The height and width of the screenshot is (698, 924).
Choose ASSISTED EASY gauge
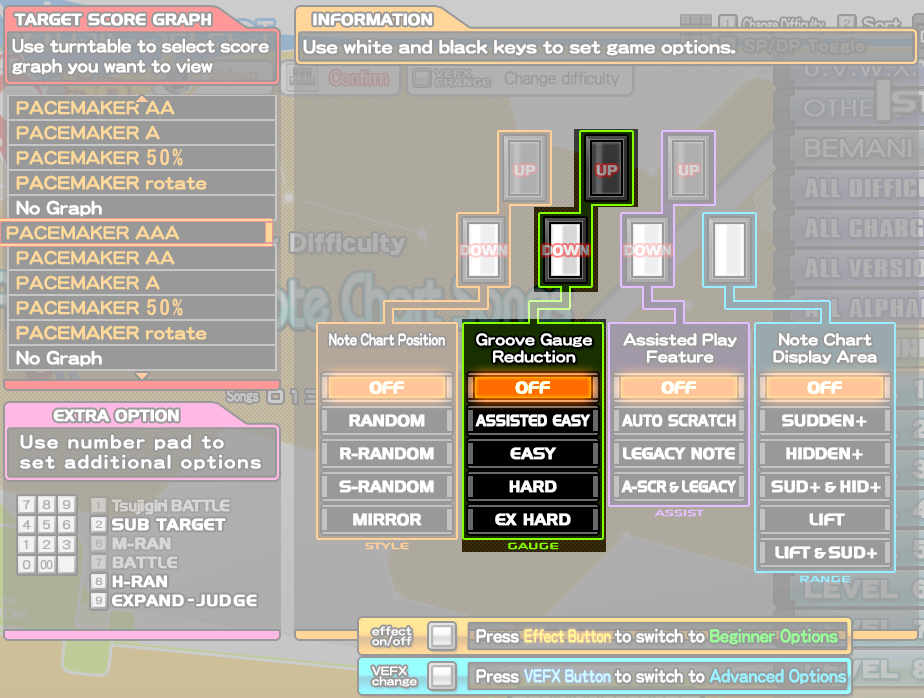(533, 420)
